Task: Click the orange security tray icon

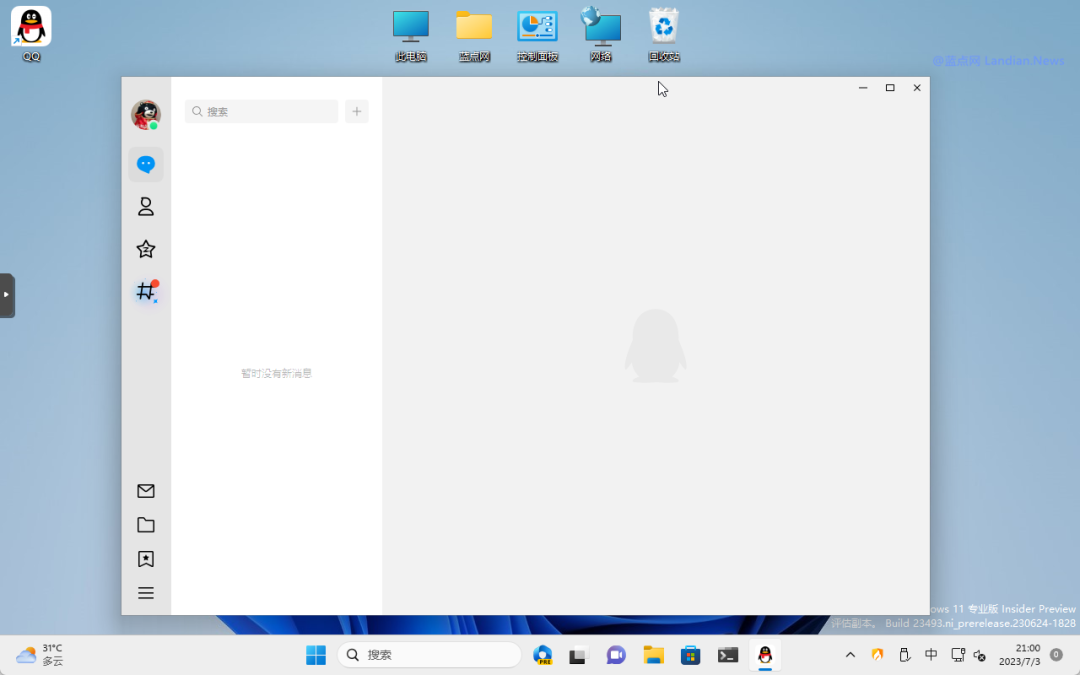Action: (877, 655)
